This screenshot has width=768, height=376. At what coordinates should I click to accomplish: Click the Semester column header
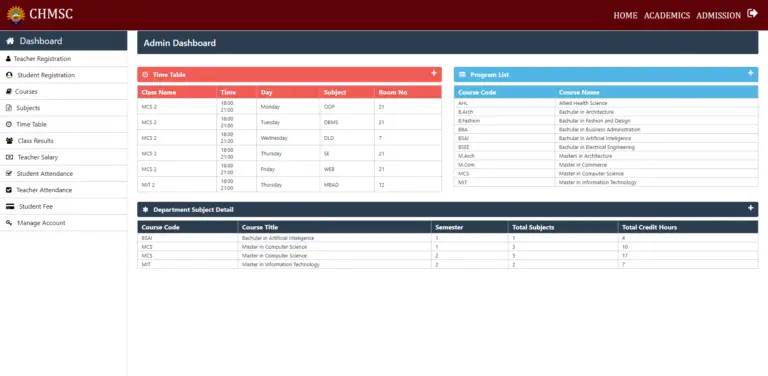point(469,227)
